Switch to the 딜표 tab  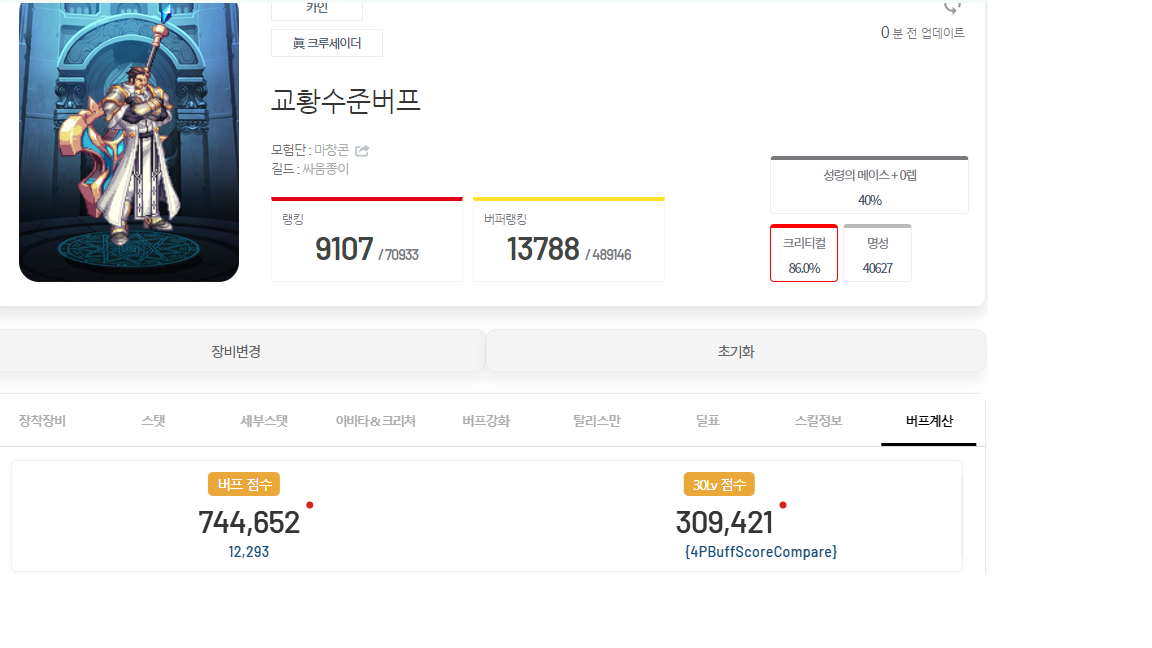708,421
